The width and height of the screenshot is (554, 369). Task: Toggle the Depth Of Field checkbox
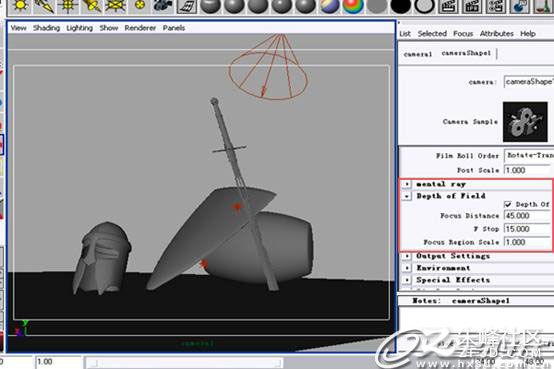pyautogui.click(x=508, y=204)
